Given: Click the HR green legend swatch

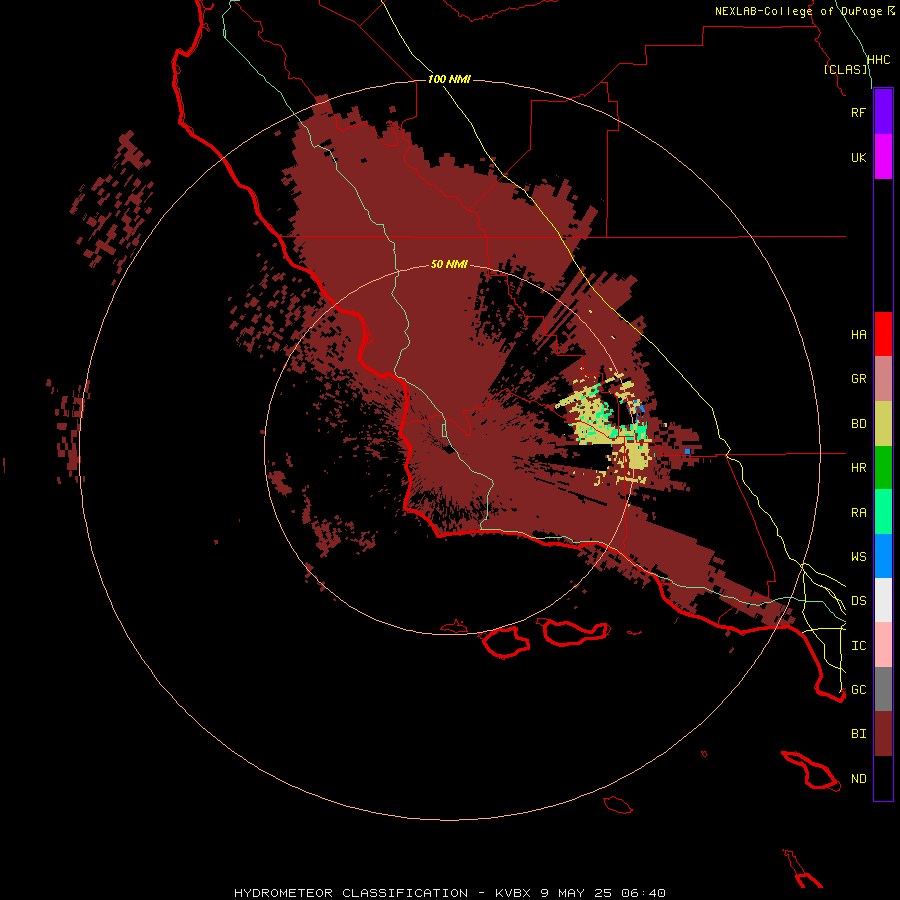Looking at the screenshot, I should click(x=883, y=468).
